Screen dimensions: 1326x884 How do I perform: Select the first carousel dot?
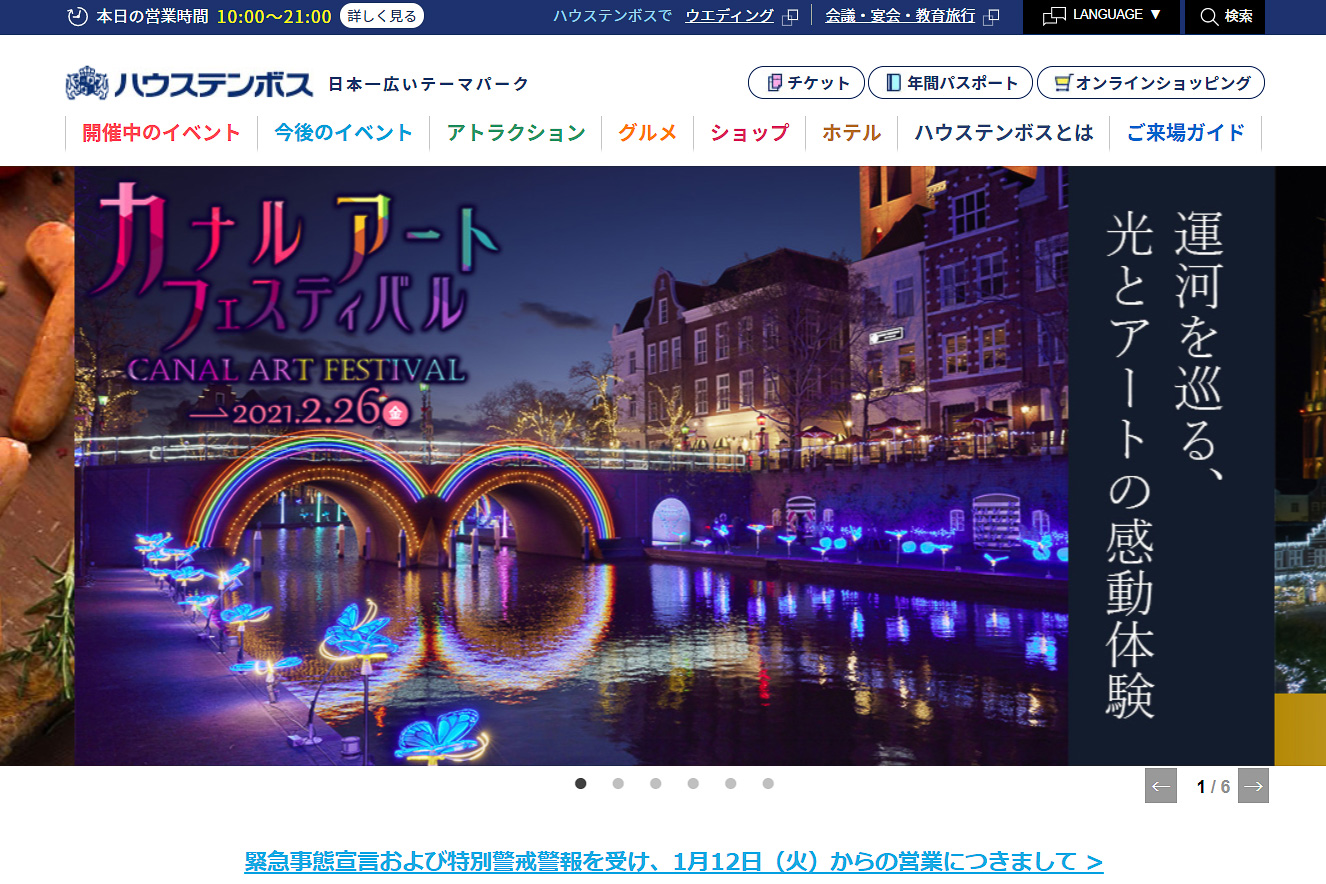[581, 784]
